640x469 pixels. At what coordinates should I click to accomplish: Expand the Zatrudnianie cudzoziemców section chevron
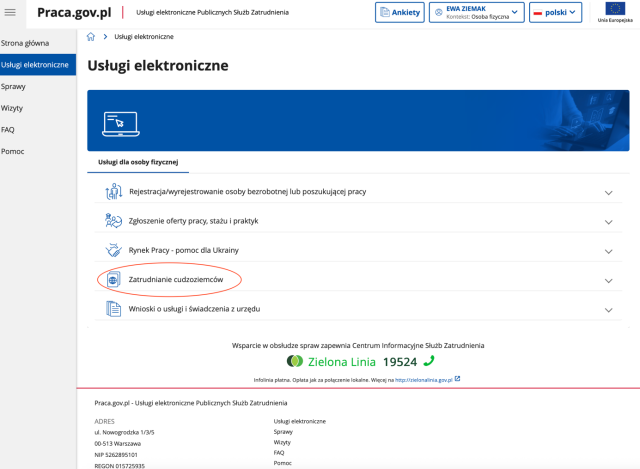[608, 280]
